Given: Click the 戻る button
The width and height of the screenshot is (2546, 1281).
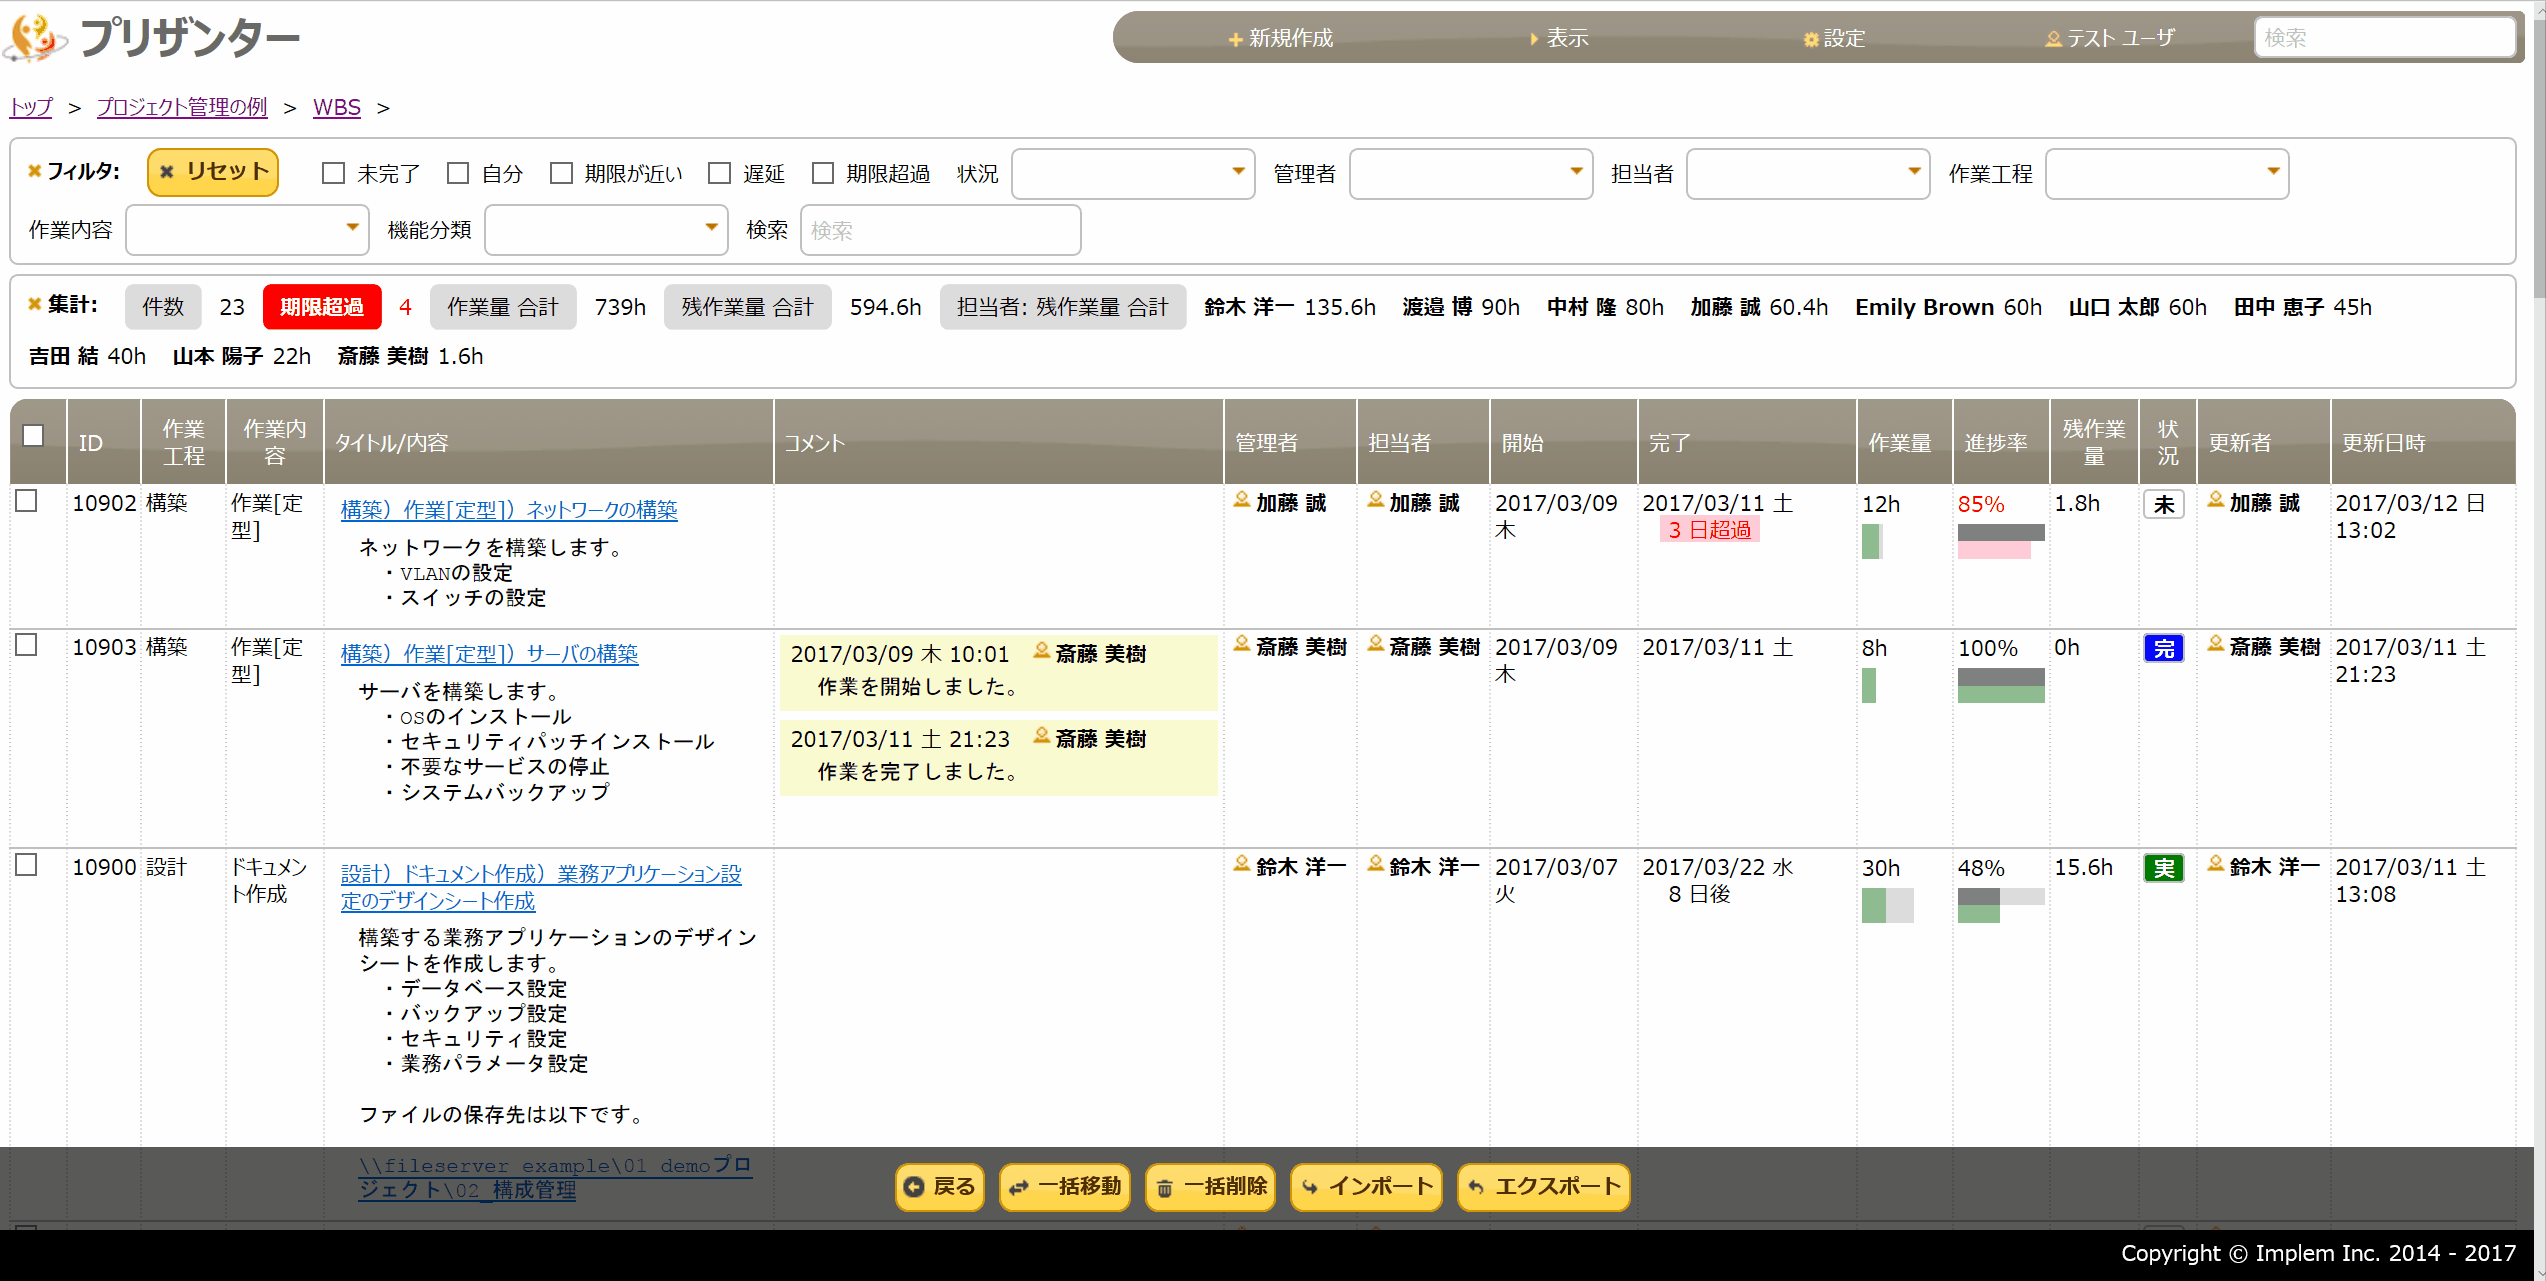Looking at the screenshot, I should tap(940, 1187).
